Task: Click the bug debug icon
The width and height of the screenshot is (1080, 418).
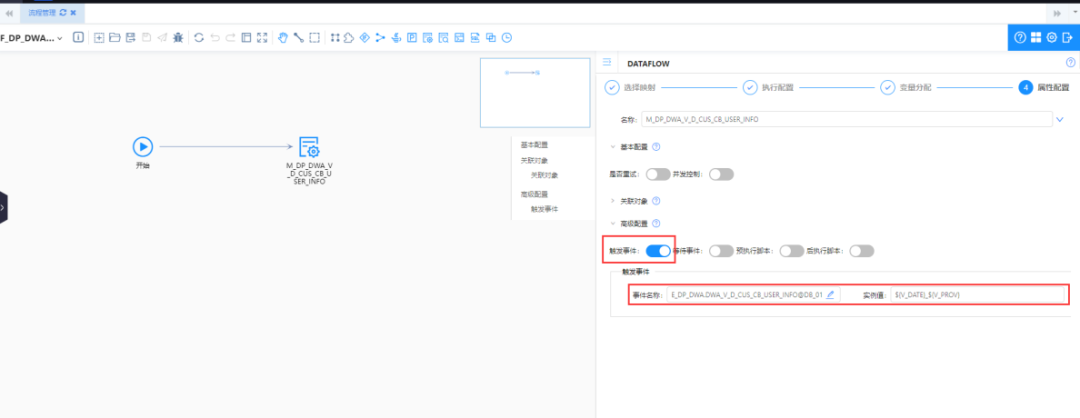Action: (178, 38)
